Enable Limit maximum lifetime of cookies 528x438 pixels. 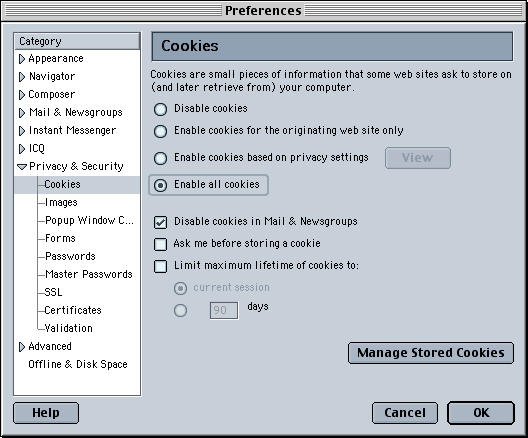[x=160, y=266]
